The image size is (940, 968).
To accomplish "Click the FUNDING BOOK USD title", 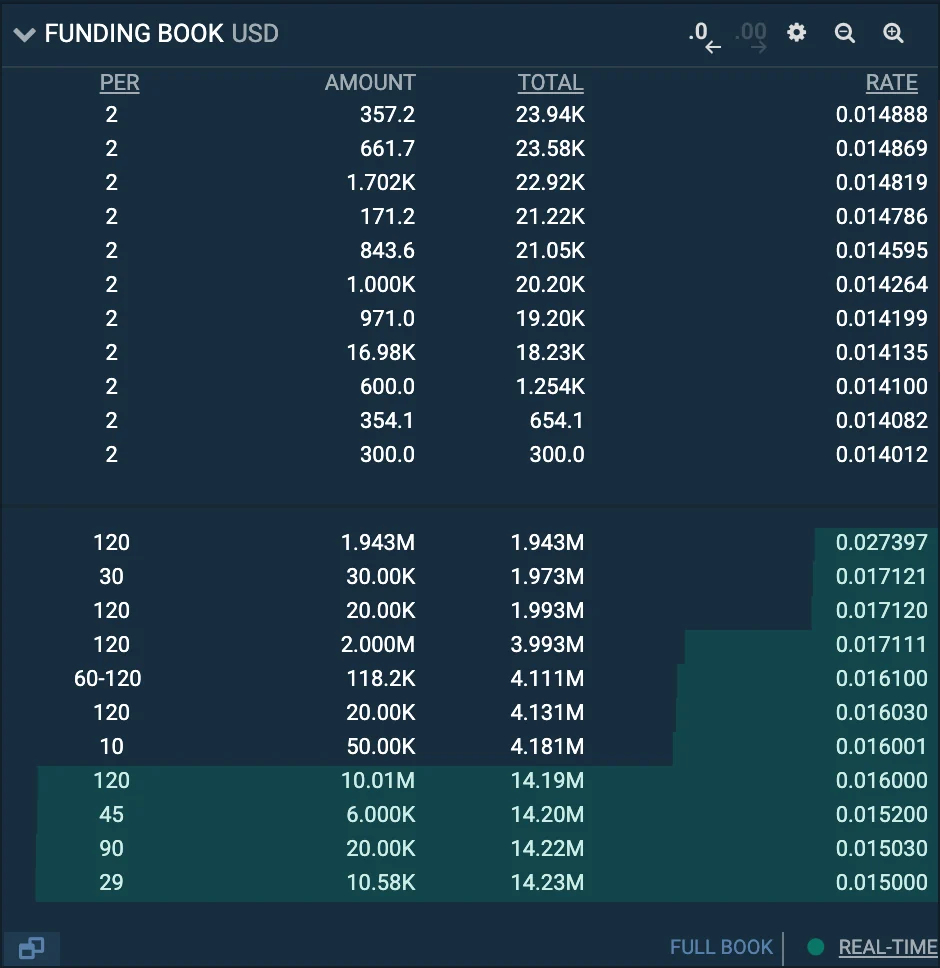I will click(x=162, y=33).
